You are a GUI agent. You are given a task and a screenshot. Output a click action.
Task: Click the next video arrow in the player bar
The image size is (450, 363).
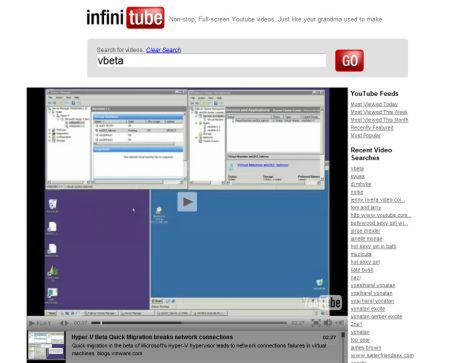click(x=66, y=323)
